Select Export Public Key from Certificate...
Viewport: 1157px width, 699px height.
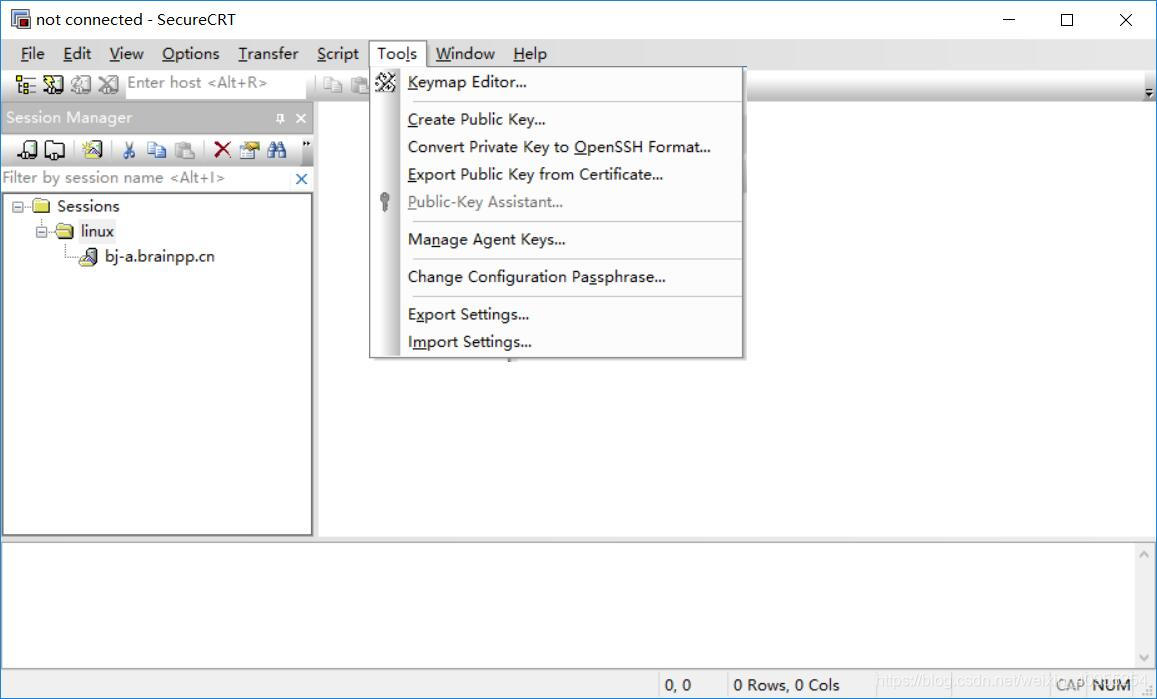click(557, 175)
